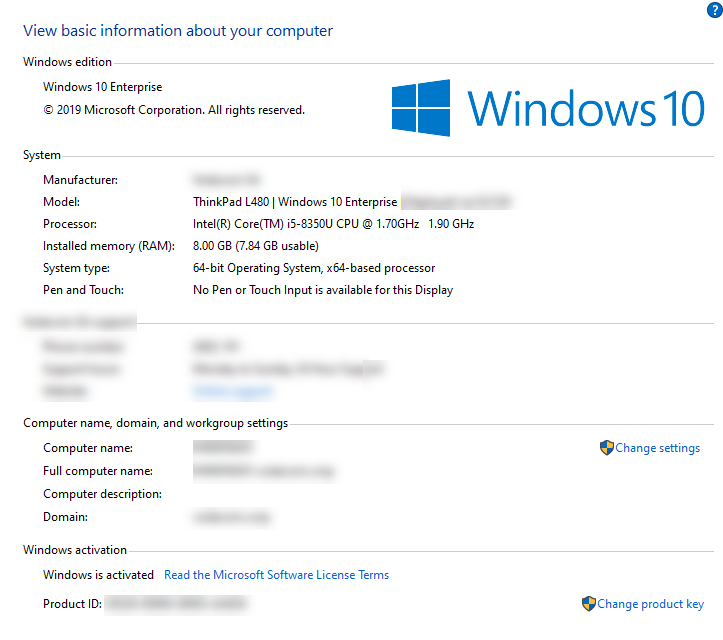Click the 'Model:' label
723x640 pixels.
(61, 202)
